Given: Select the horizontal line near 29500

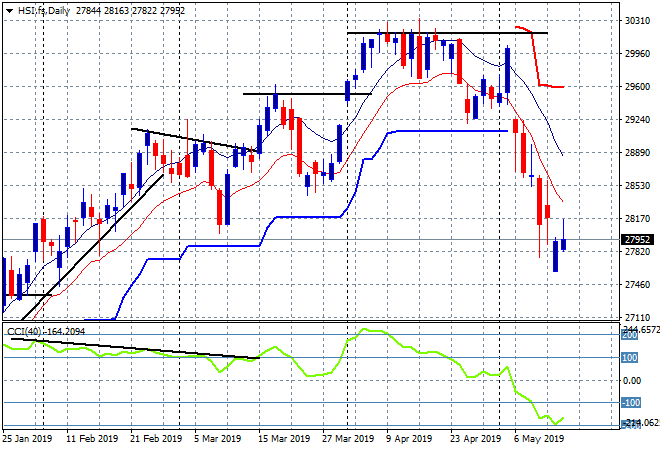Looking at the screenshot, I should coord(307,94).
